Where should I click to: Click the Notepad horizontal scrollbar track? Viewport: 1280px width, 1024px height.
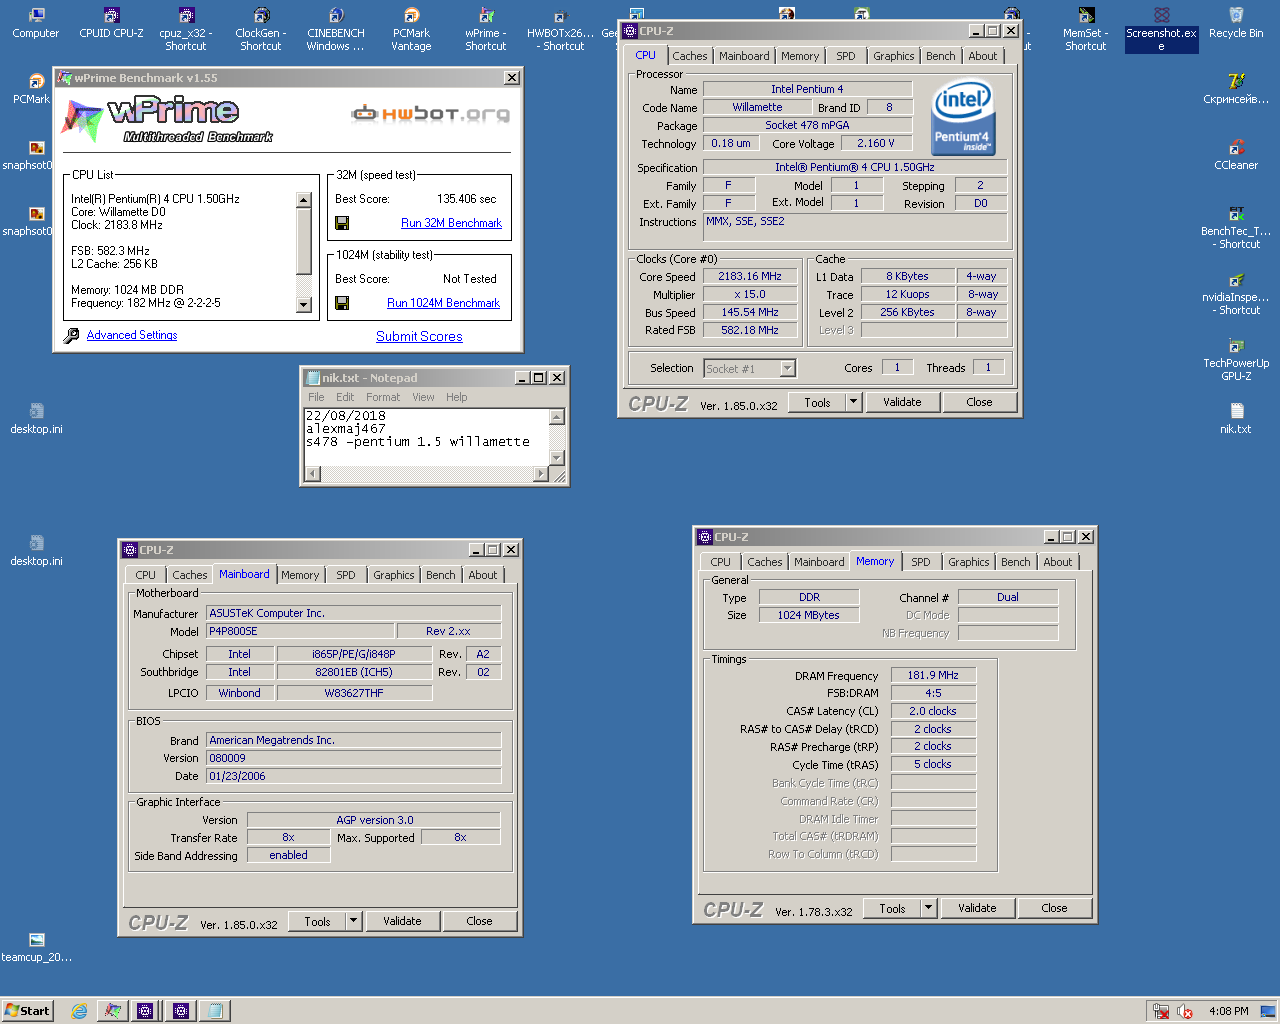tap(427, 474)
